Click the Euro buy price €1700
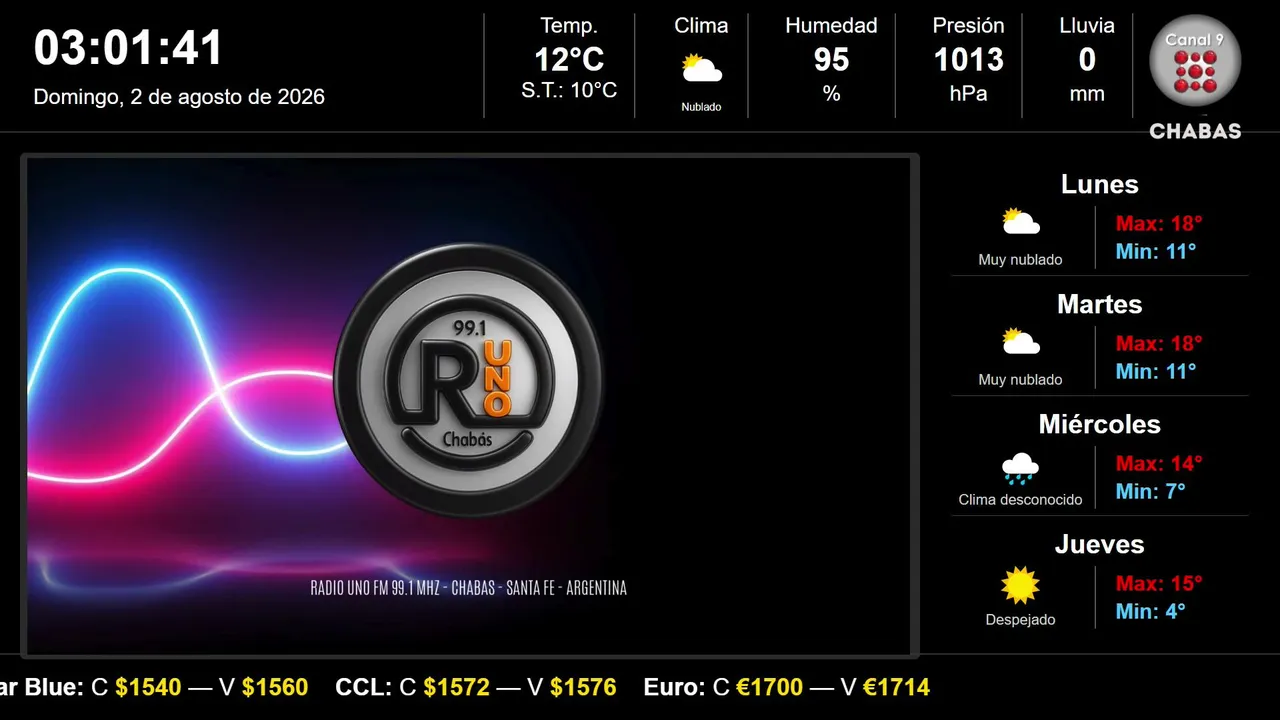Image resolution: width=1280 pixels, height=720 pixels. click(770, 687)
